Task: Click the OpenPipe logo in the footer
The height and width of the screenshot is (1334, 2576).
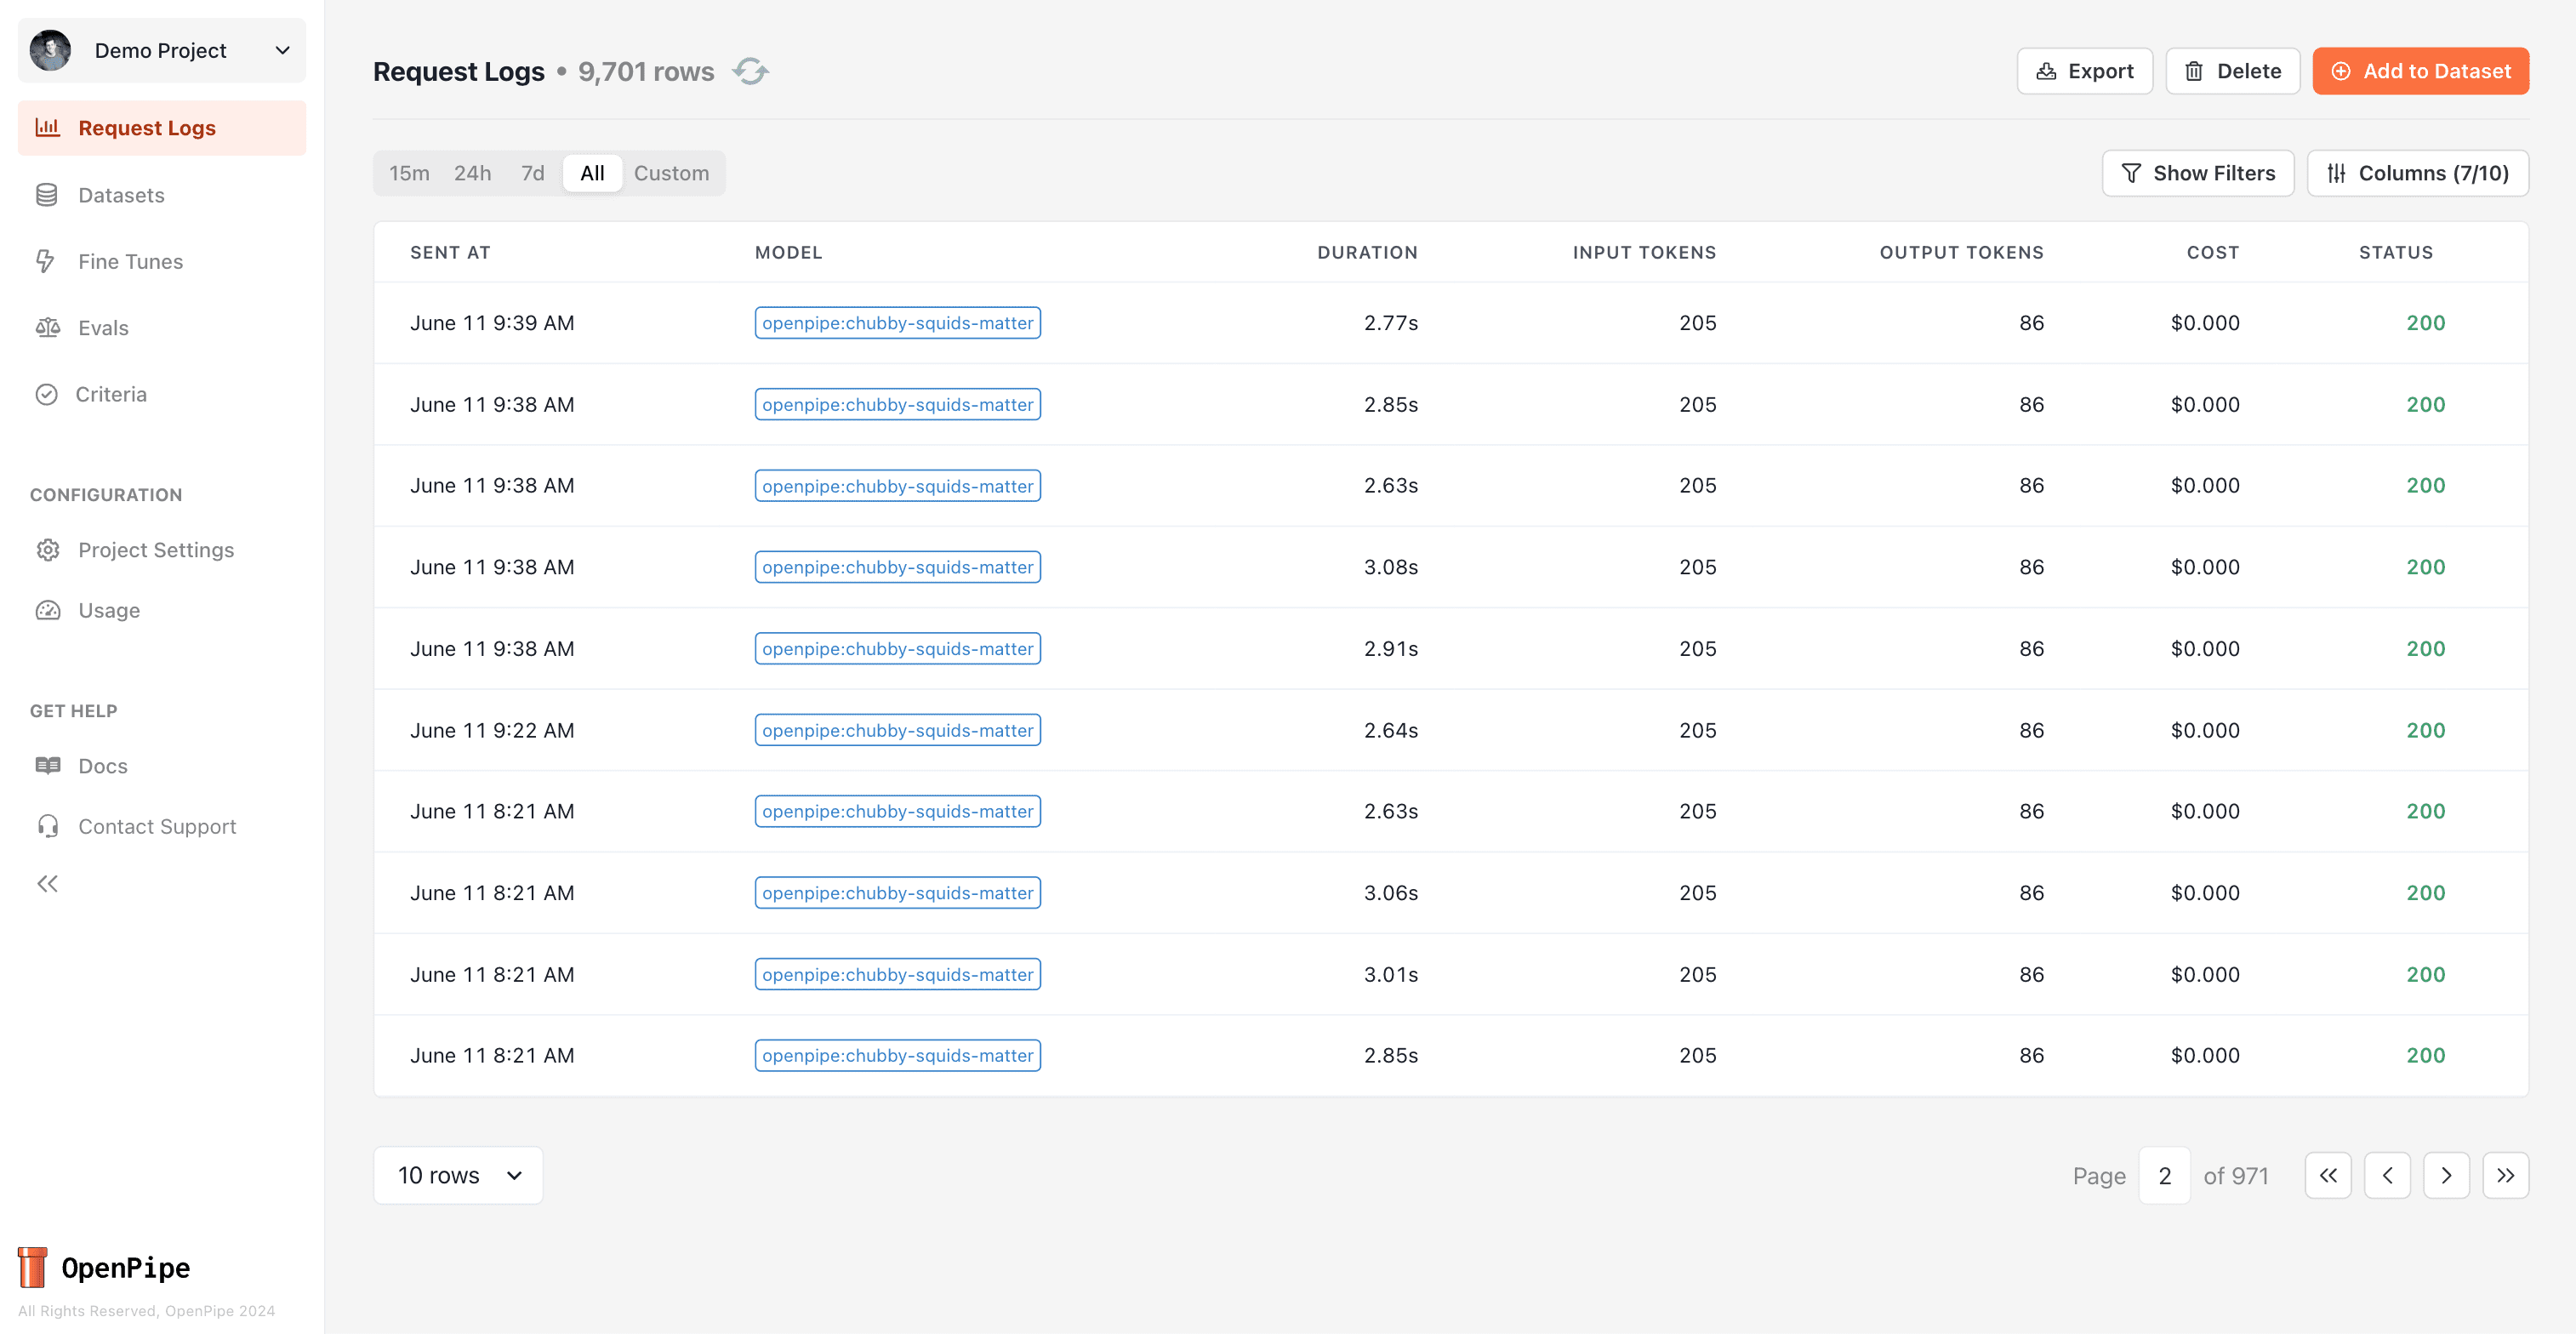Action: (104, 1267)
